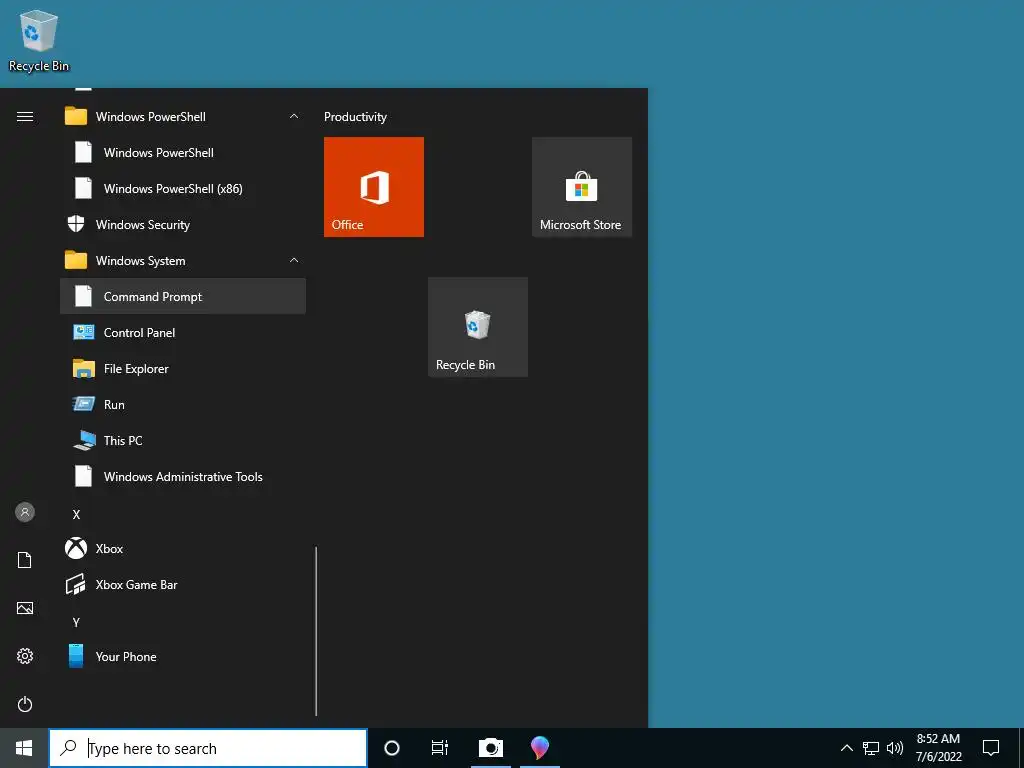The height and width of the screenshot is (768, 1024).
Task: Launch Control Panel from list
Action: click(183, 332)
